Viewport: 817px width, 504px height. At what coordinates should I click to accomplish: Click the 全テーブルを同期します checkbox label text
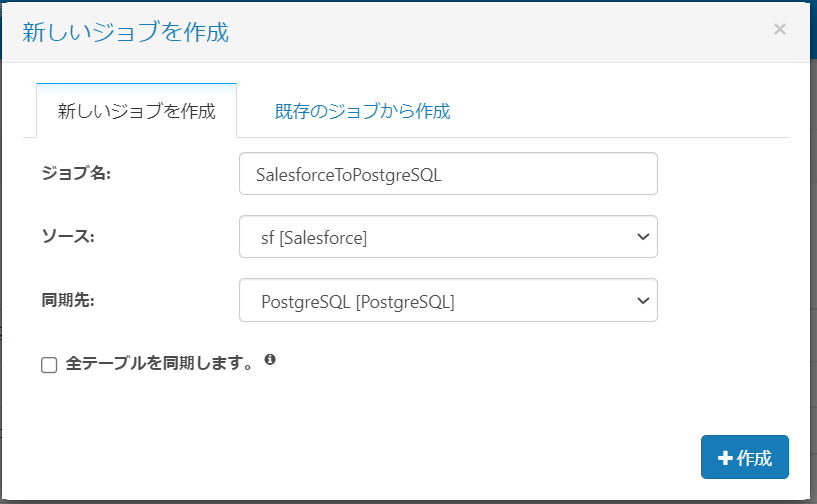pos(158,364)
